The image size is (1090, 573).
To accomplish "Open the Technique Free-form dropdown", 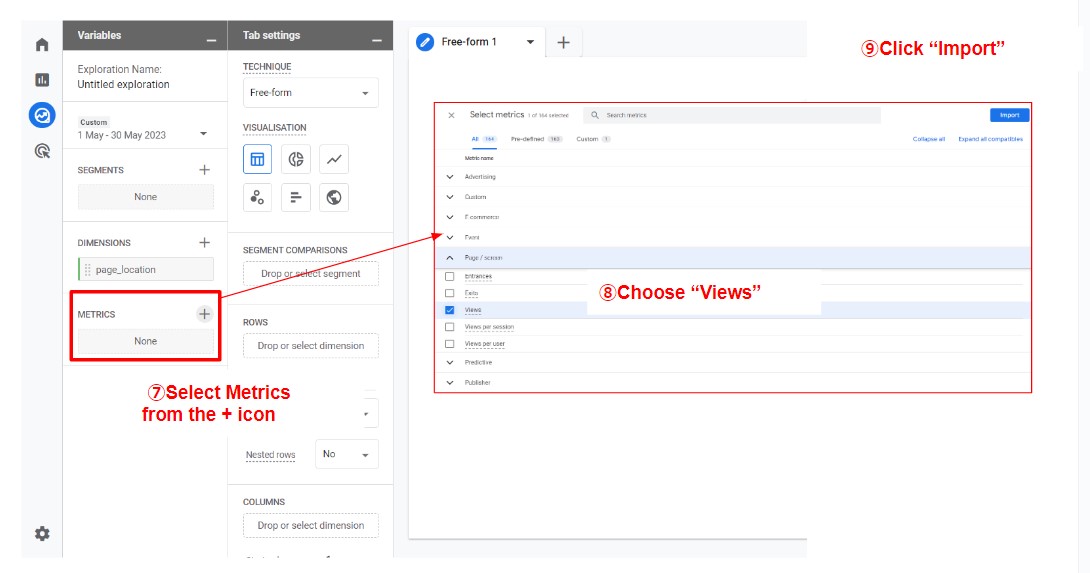I will 311,92.
